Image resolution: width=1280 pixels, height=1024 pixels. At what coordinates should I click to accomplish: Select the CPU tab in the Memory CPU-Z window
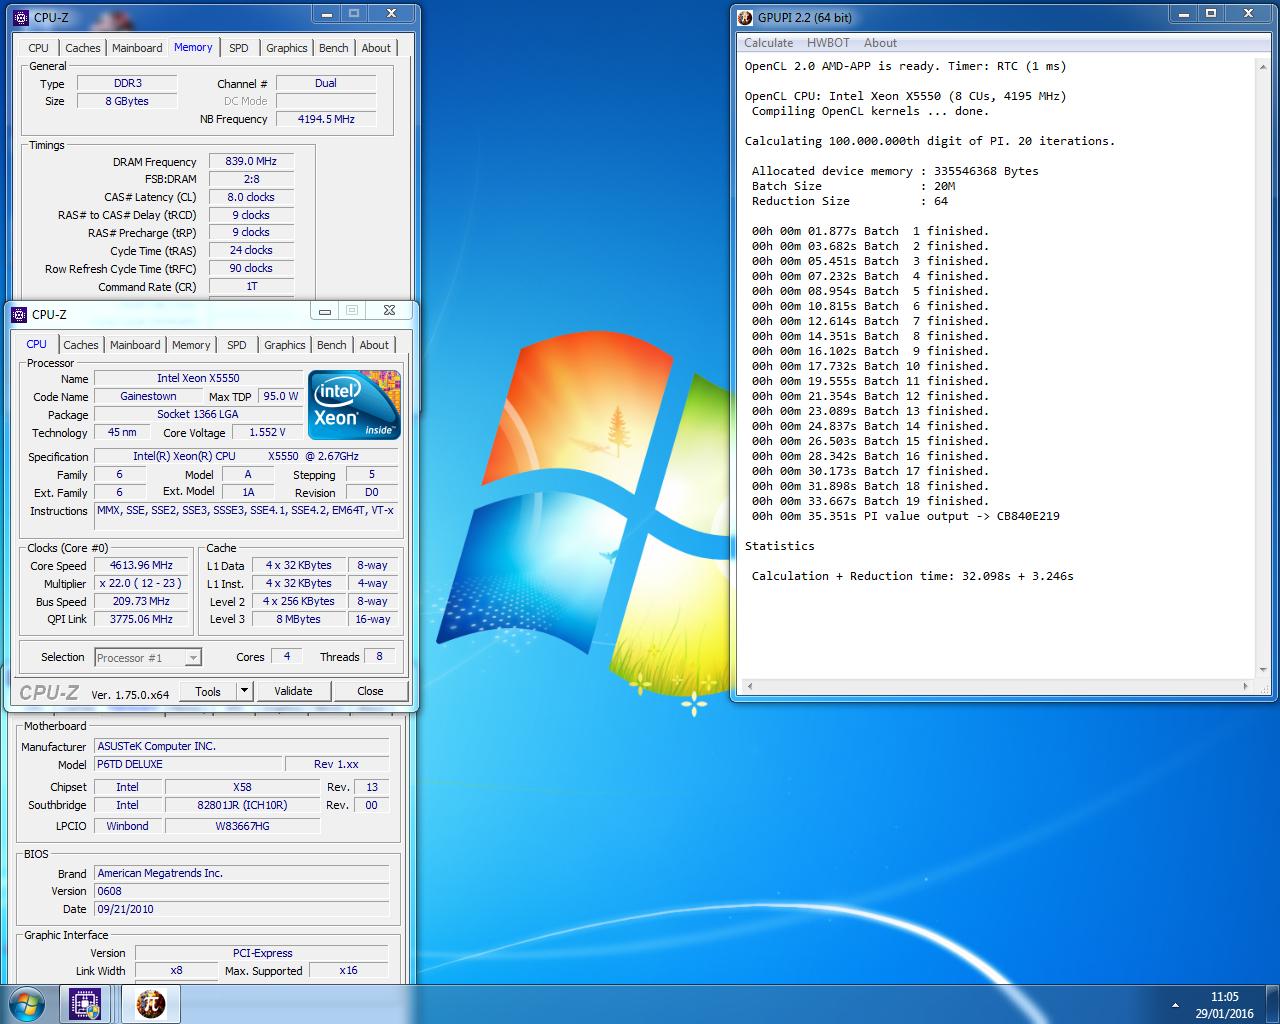39,48
